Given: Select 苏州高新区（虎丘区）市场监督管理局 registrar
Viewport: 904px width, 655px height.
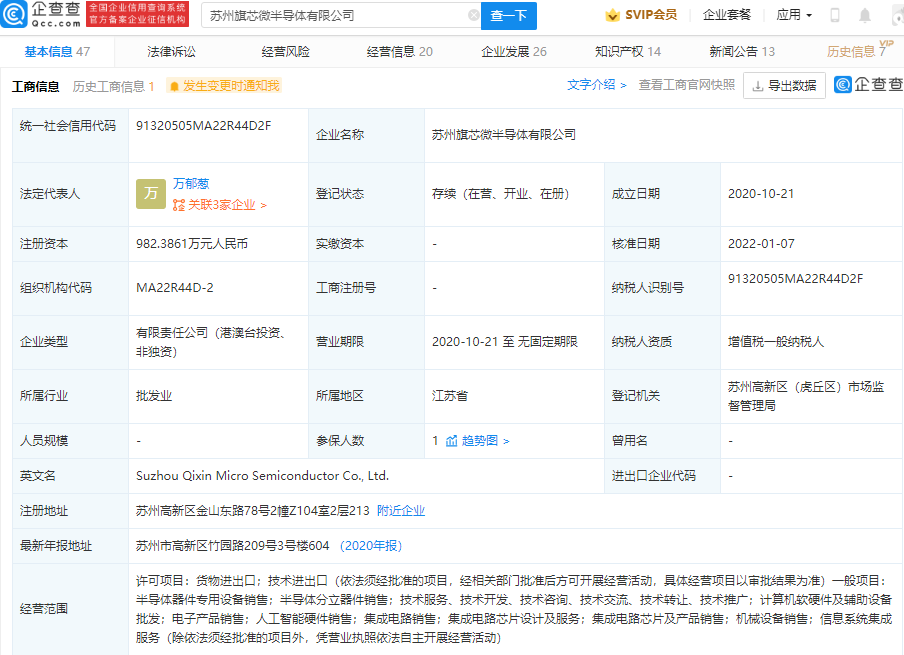Looking at the screenshot, I should (x=806, y=396).
